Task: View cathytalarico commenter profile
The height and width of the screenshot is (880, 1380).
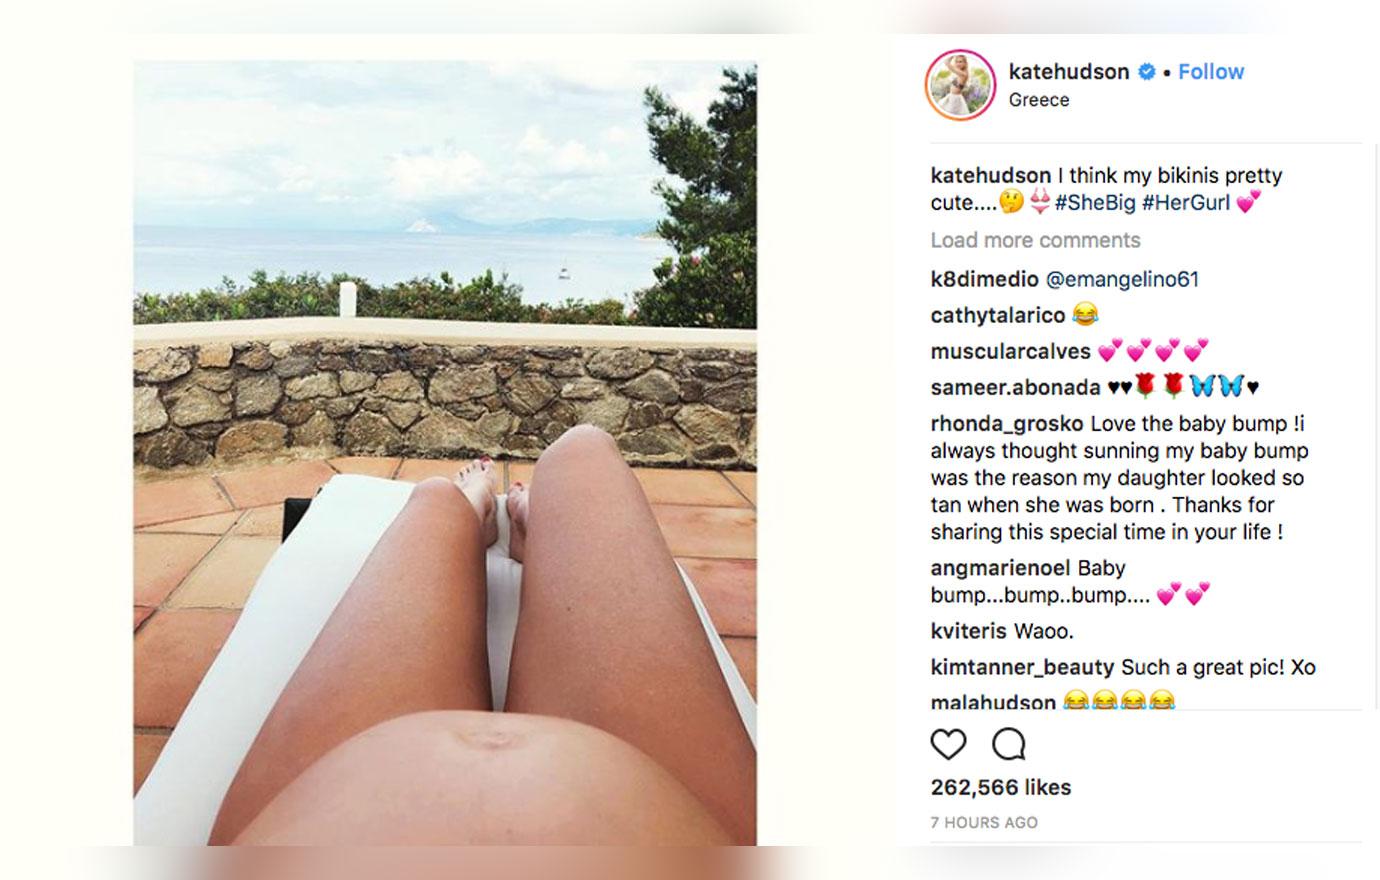Action: 998,315
